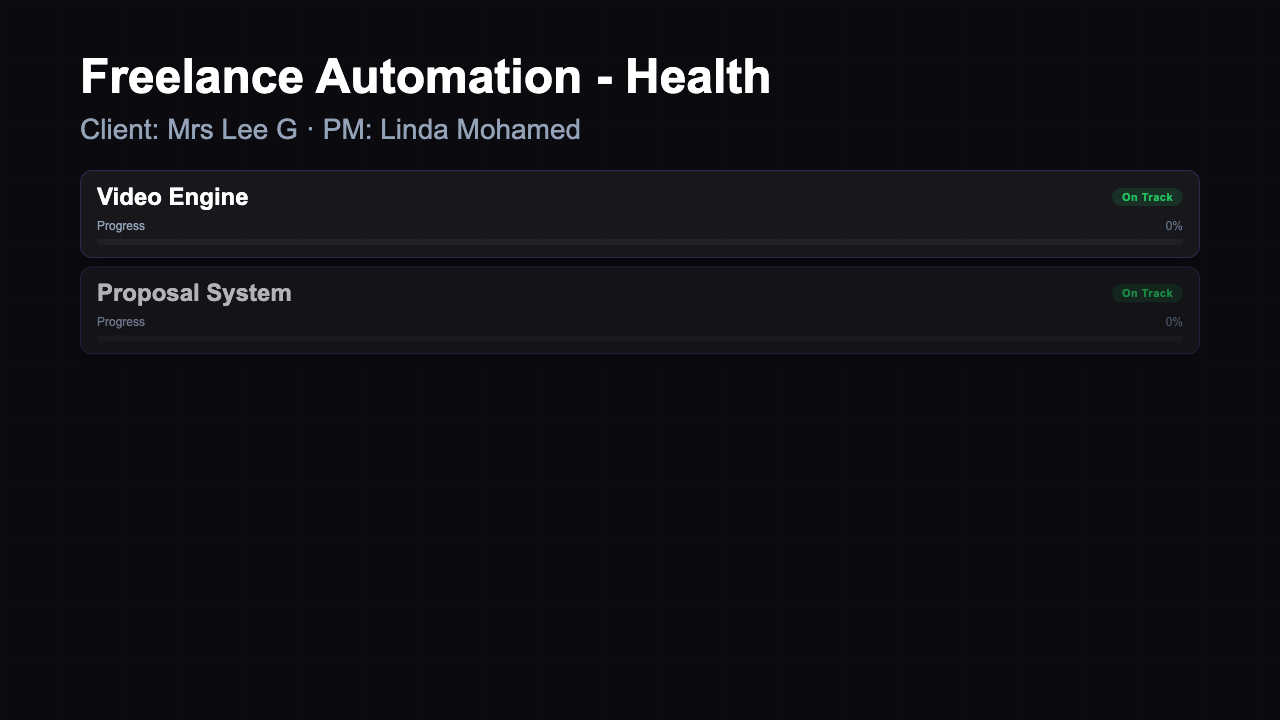1280x720 pixels.
Task: Click the PM name Linda Mohamed
Action: pos(478,129)
